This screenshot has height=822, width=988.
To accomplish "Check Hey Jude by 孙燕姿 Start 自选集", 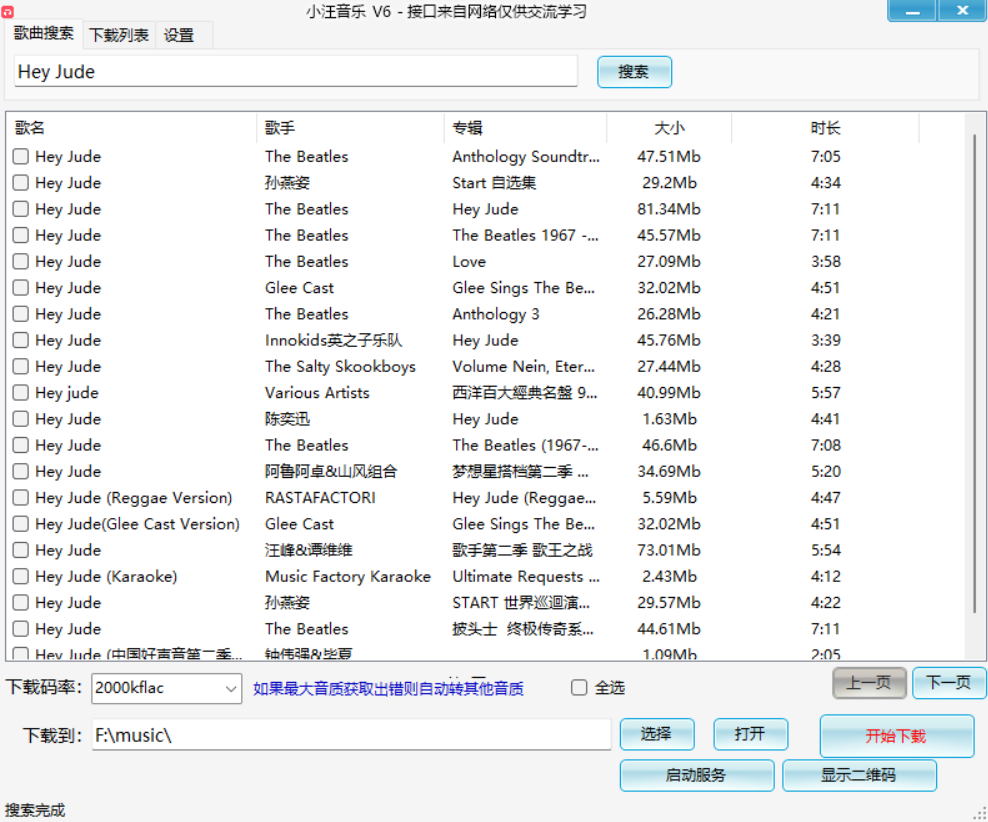I will click(x=21, y=183).
